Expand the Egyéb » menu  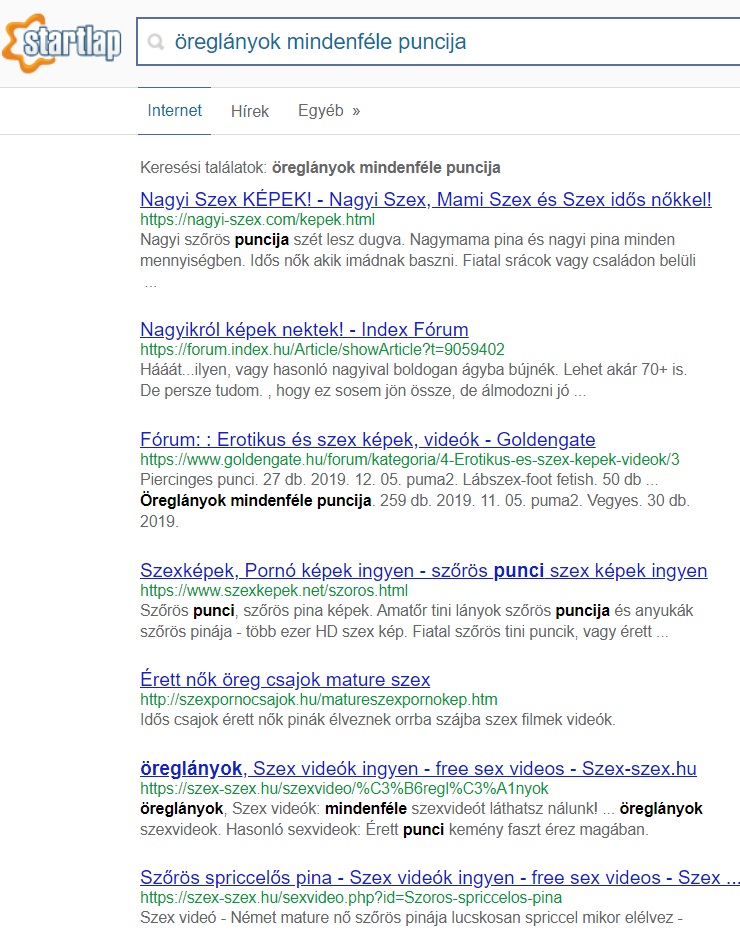[x=329, y=111]
